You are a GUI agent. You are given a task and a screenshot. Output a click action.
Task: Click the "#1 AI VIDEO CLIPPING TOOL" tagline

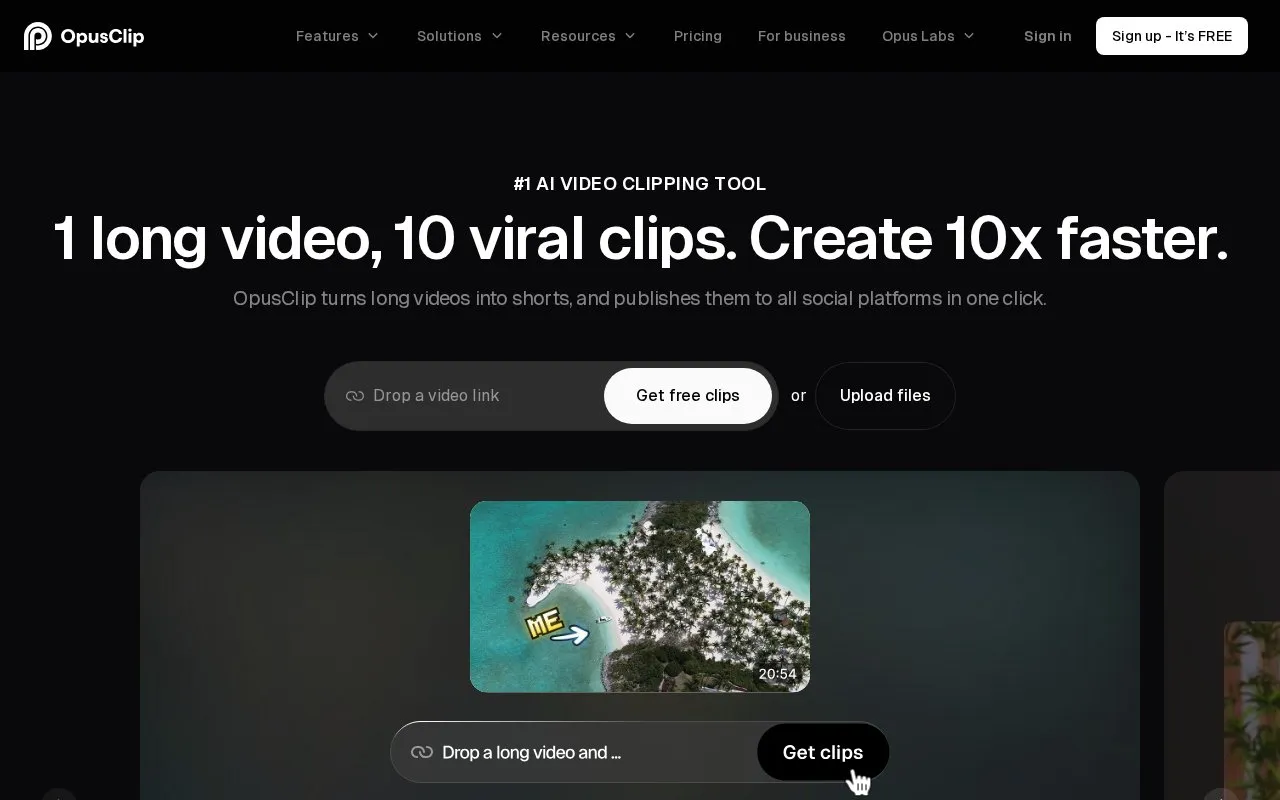tap(640, 184)
